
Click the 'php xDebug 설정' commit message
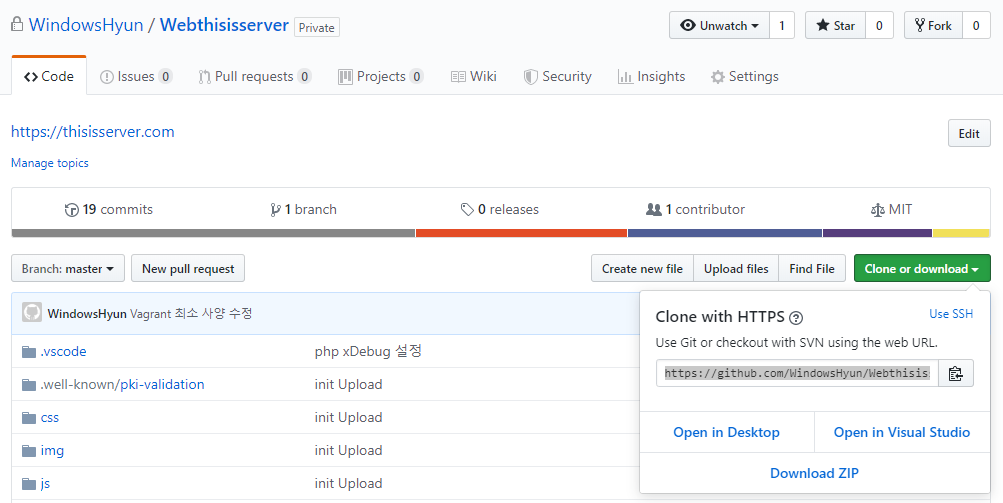point(368,351)
